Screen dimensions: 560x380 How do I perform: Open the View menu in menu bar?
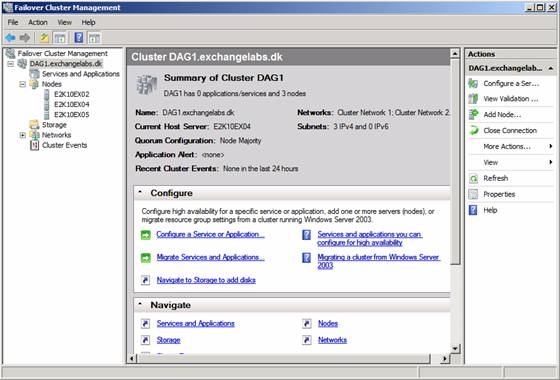click(x=65, y=22)
